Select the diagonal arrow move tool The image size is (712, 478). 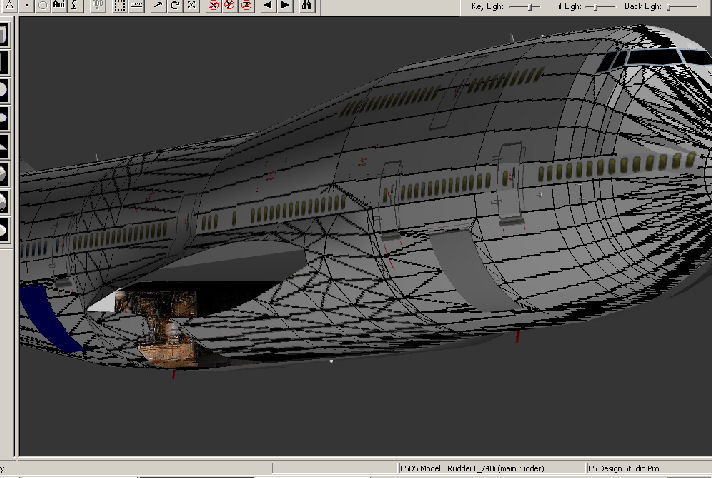(x=158, y=5)
